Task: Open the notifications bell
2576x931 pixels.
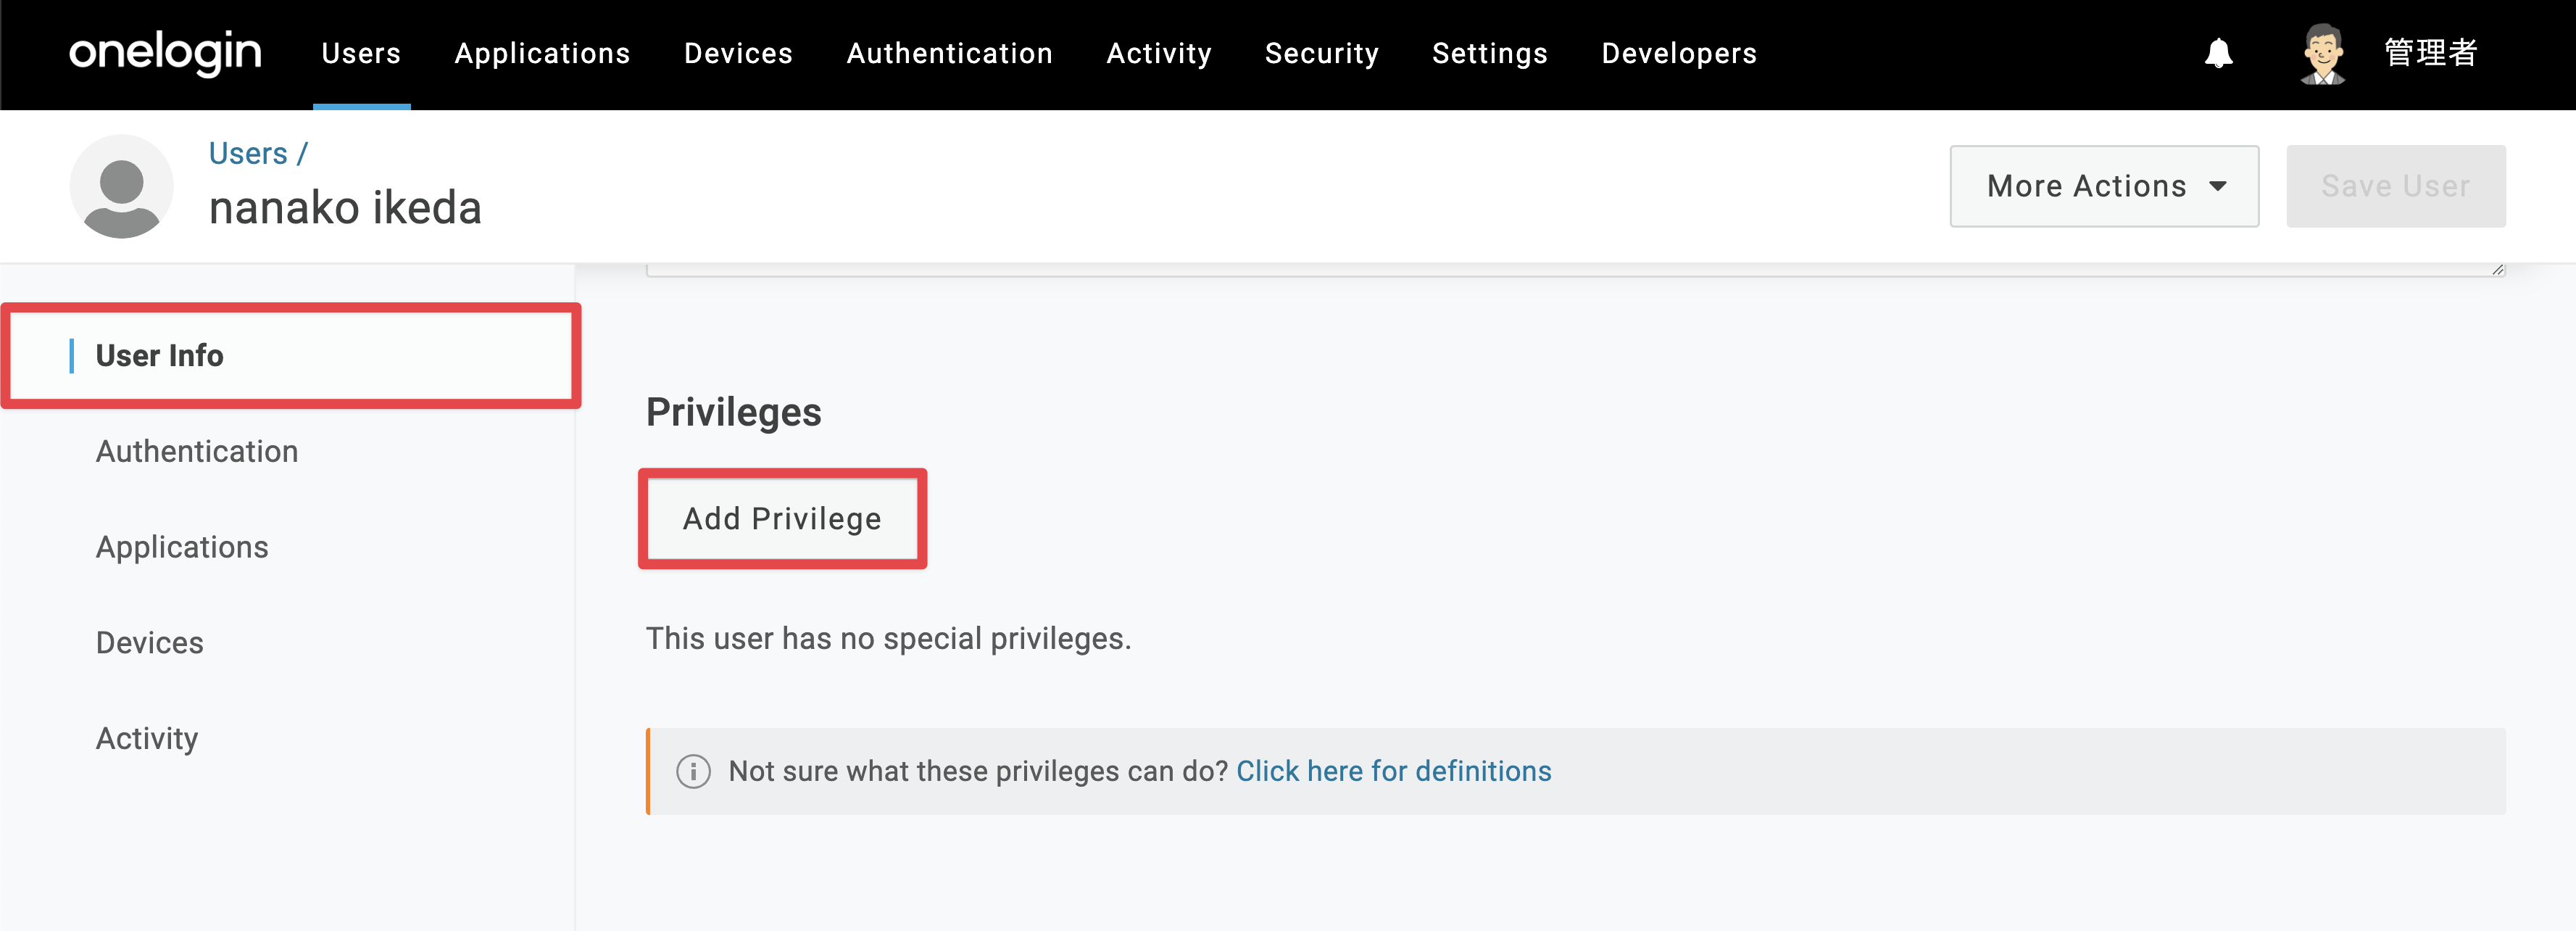Action: [2218, 53]
